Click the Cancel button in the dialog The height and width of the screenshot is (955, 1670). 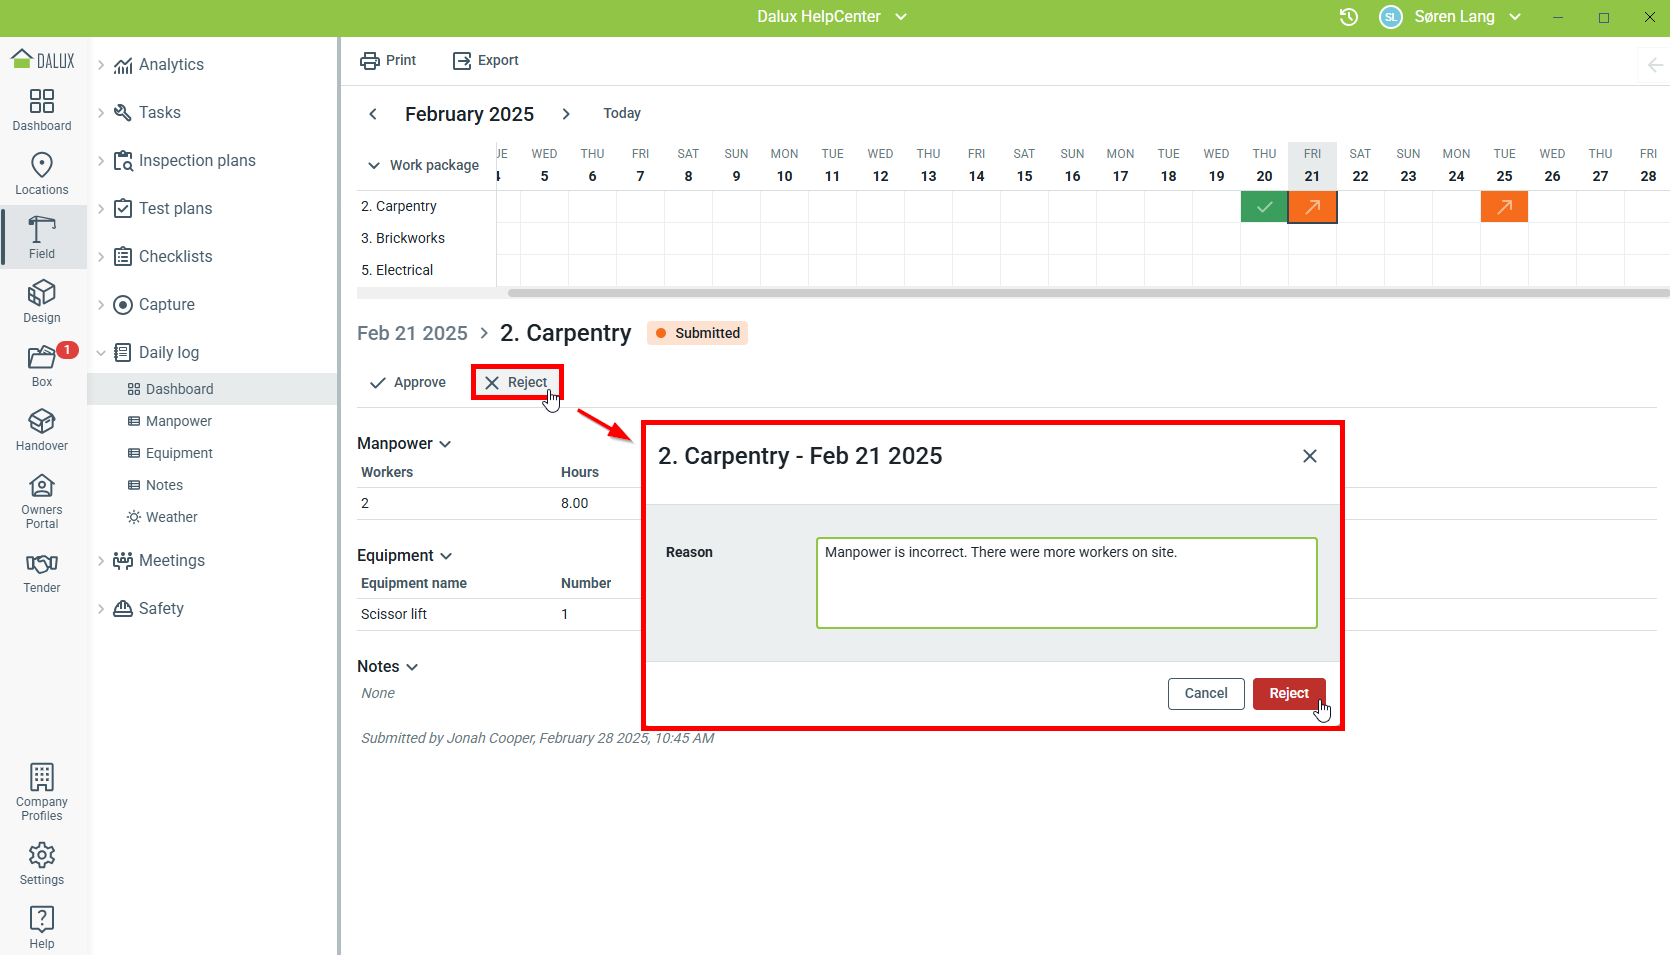click(x=1206, y=694)
